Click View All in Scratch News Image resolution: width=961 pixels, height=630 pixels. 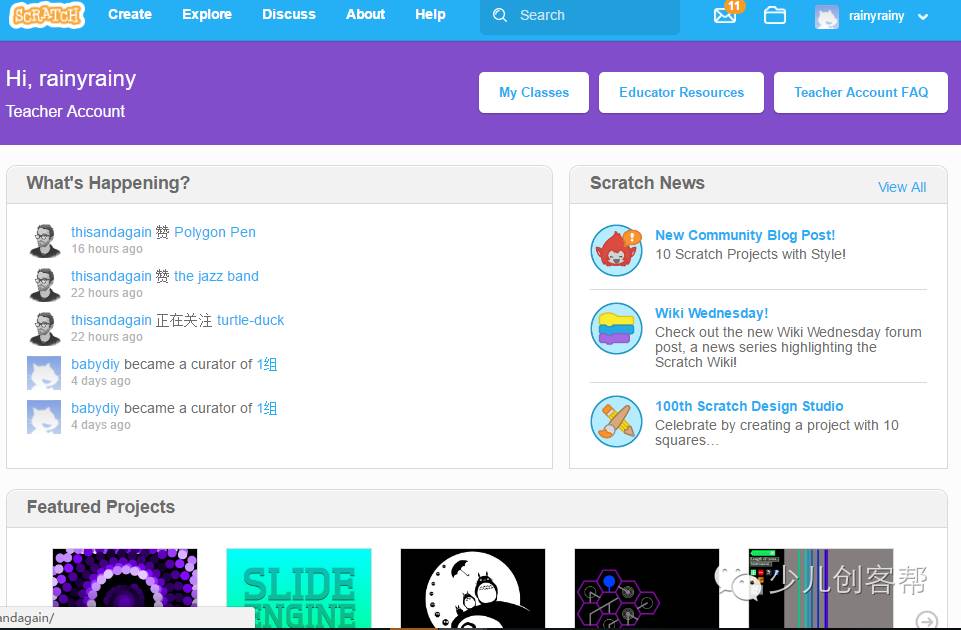pyautogui.click(x=902, y=187)
